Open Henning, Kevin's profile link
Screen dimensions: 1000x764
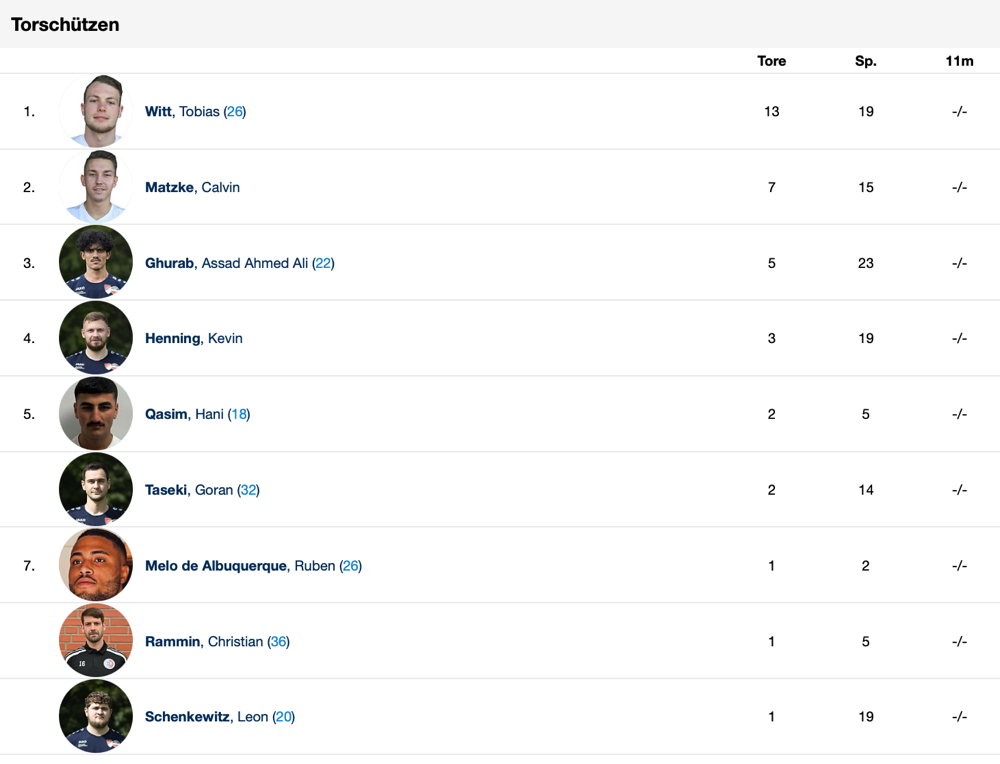click(x=193, y=338)
